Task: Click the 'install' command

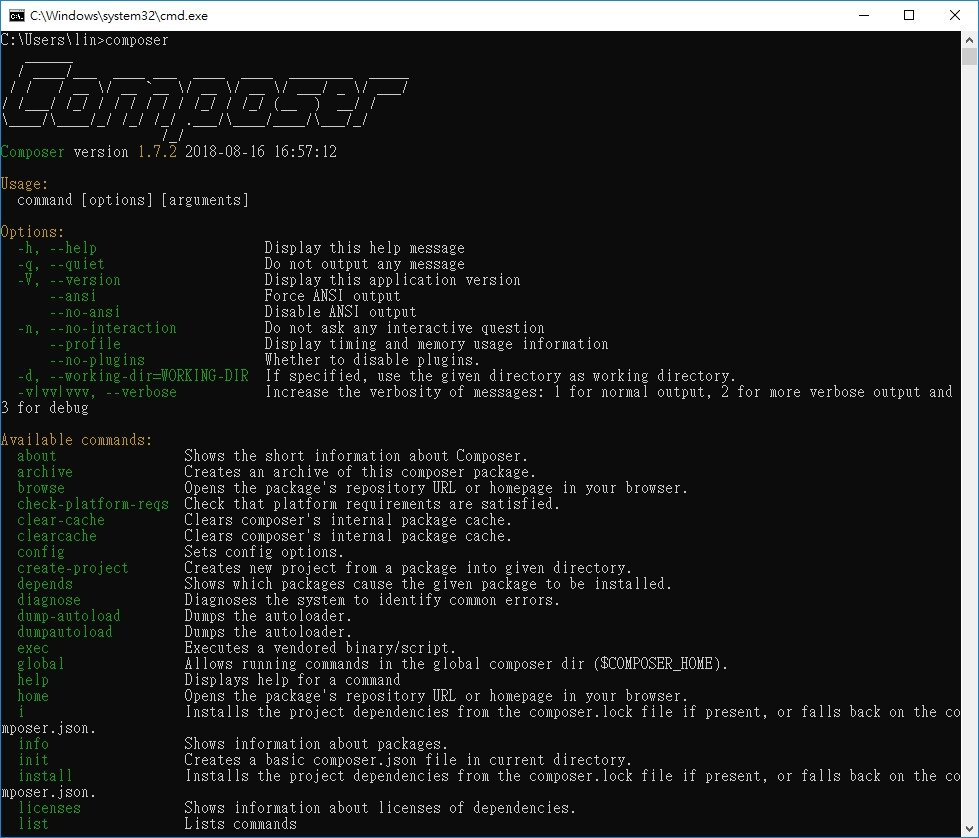Action: [x=45, y=776]
